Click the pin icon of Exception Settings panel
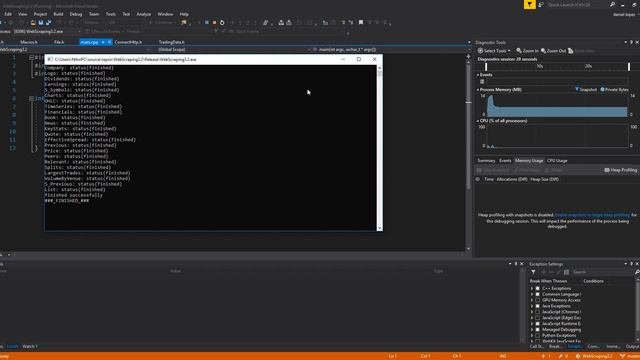 (x=631, y=264)
